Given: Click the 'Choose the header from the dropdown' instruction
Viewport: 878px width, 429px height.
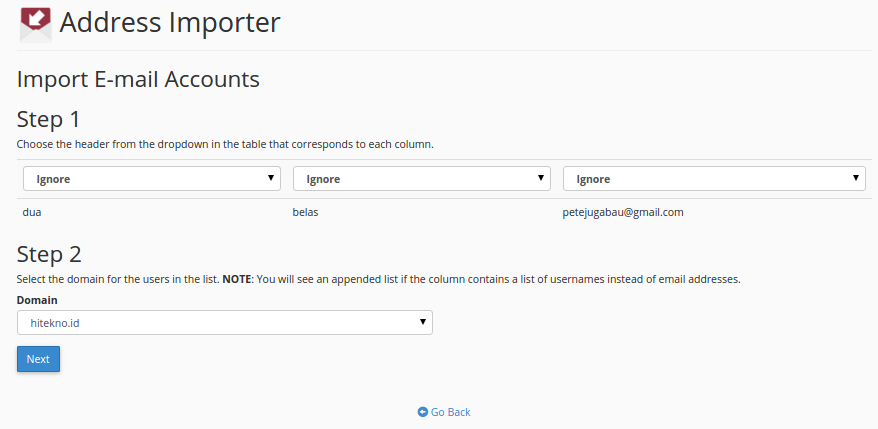Looking at the screenshot, I should click(x=225, y=144).
